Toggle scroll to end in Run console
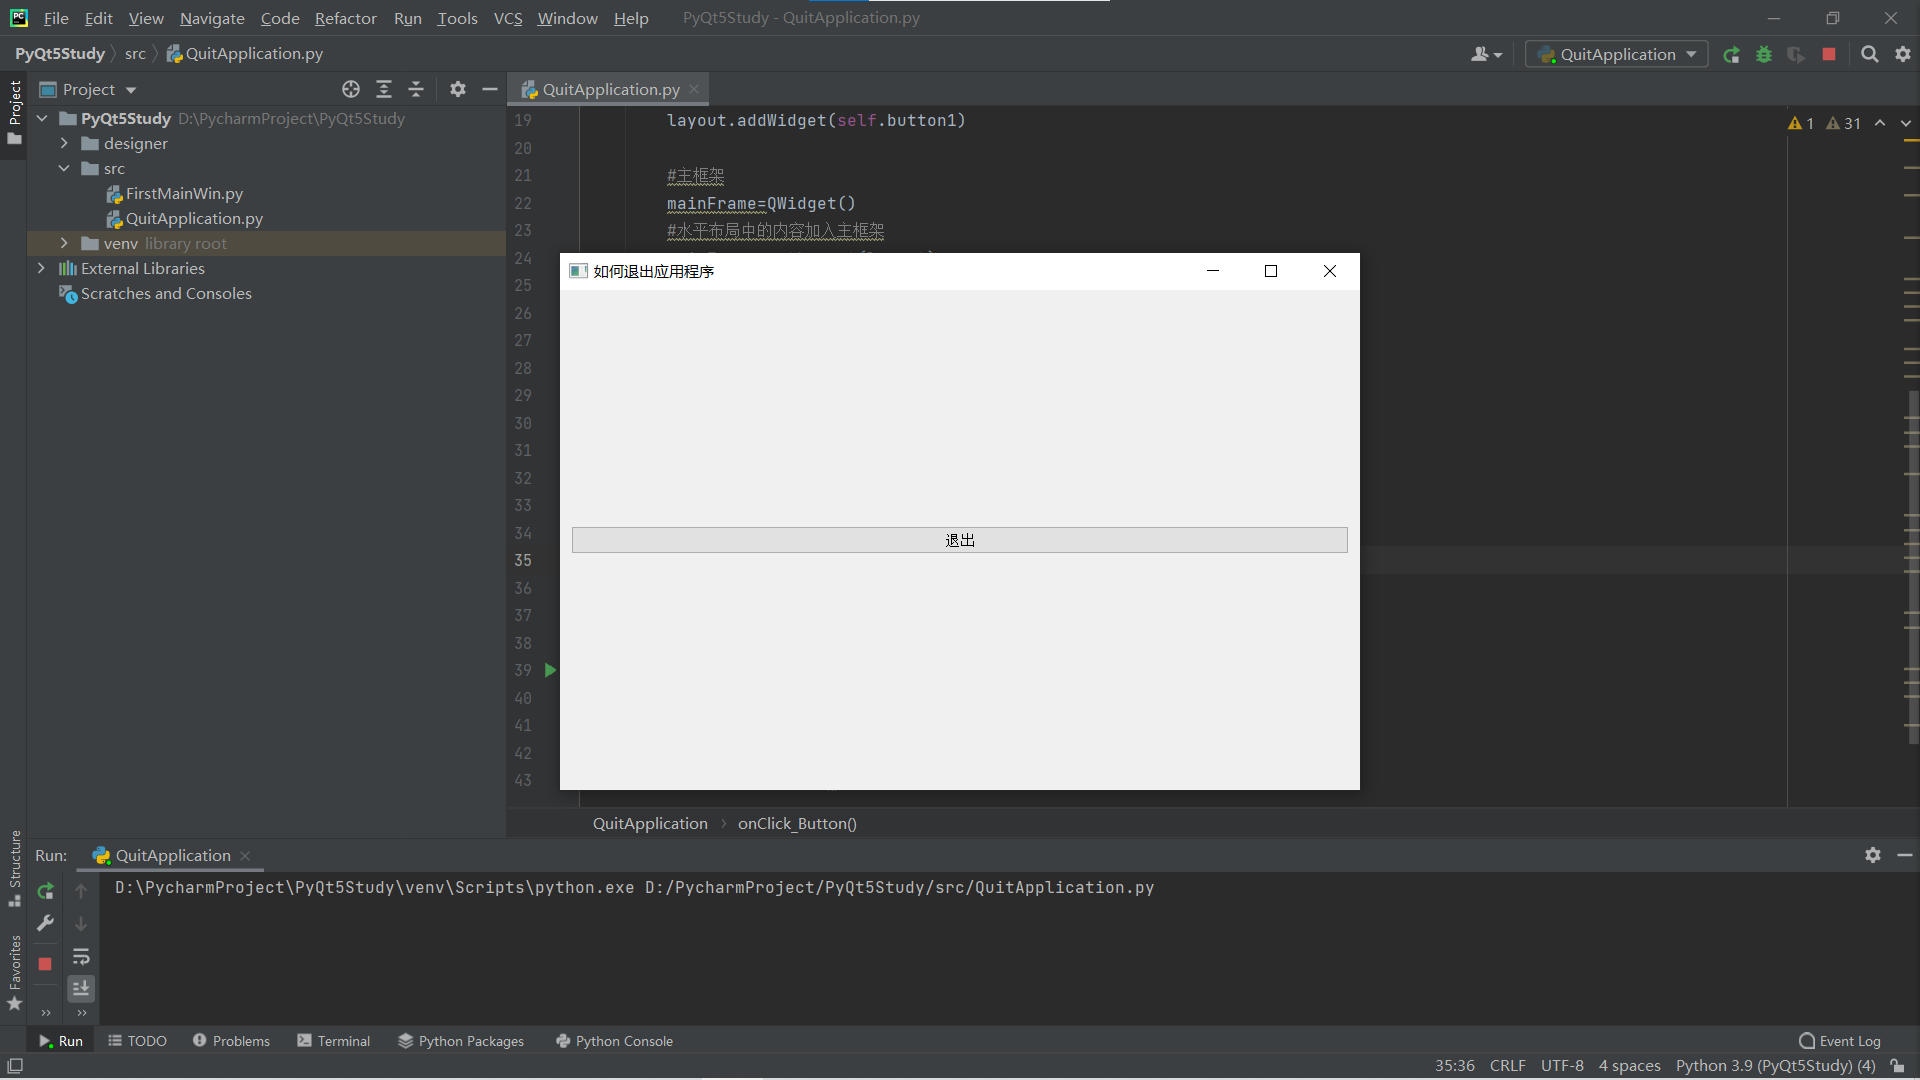This screenshot has height=1080, width=1920. click(81, 989)
